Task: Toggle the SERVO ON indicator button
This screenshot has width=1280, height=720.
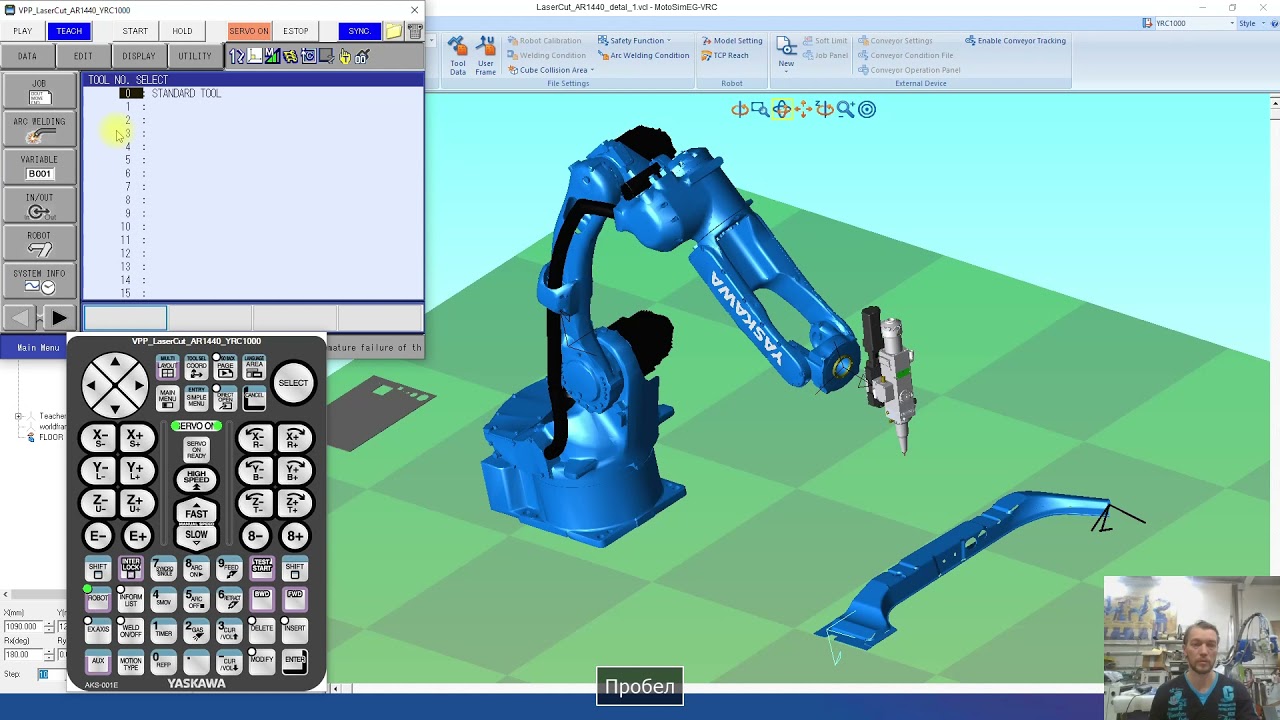Action: pos(249,31)
